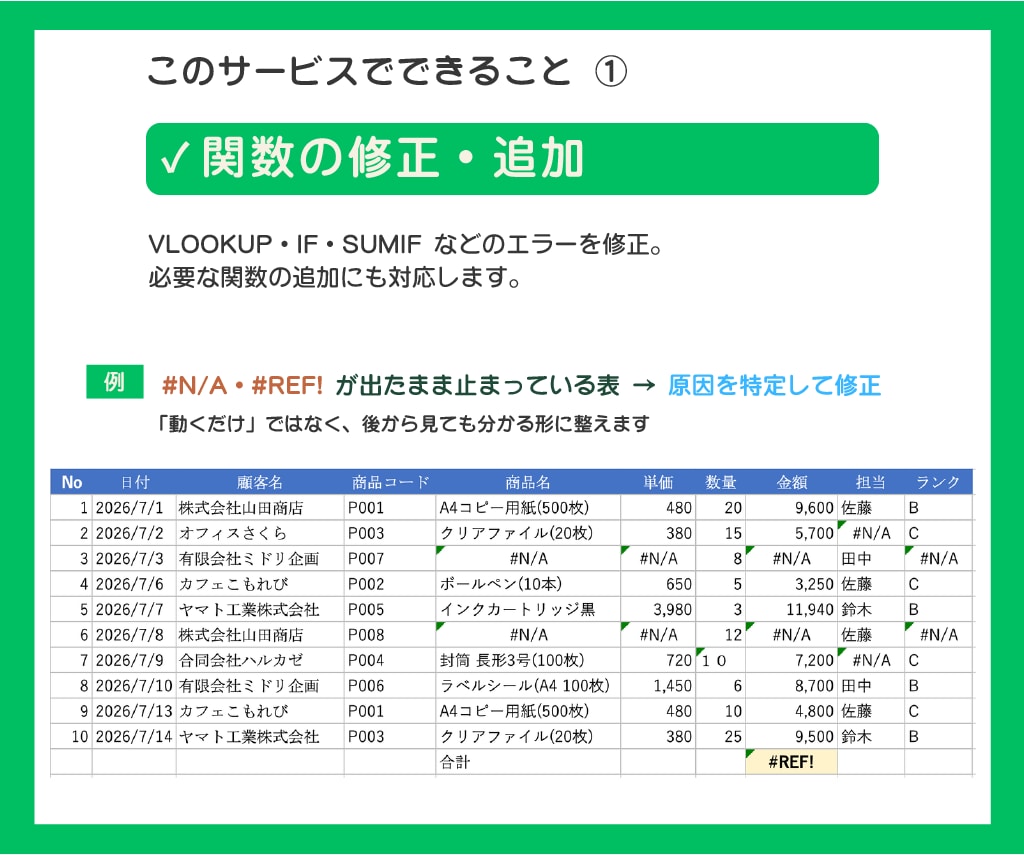Select product code P002
Viewport: 1024px width, 855px height.
(x=390, y=584)
